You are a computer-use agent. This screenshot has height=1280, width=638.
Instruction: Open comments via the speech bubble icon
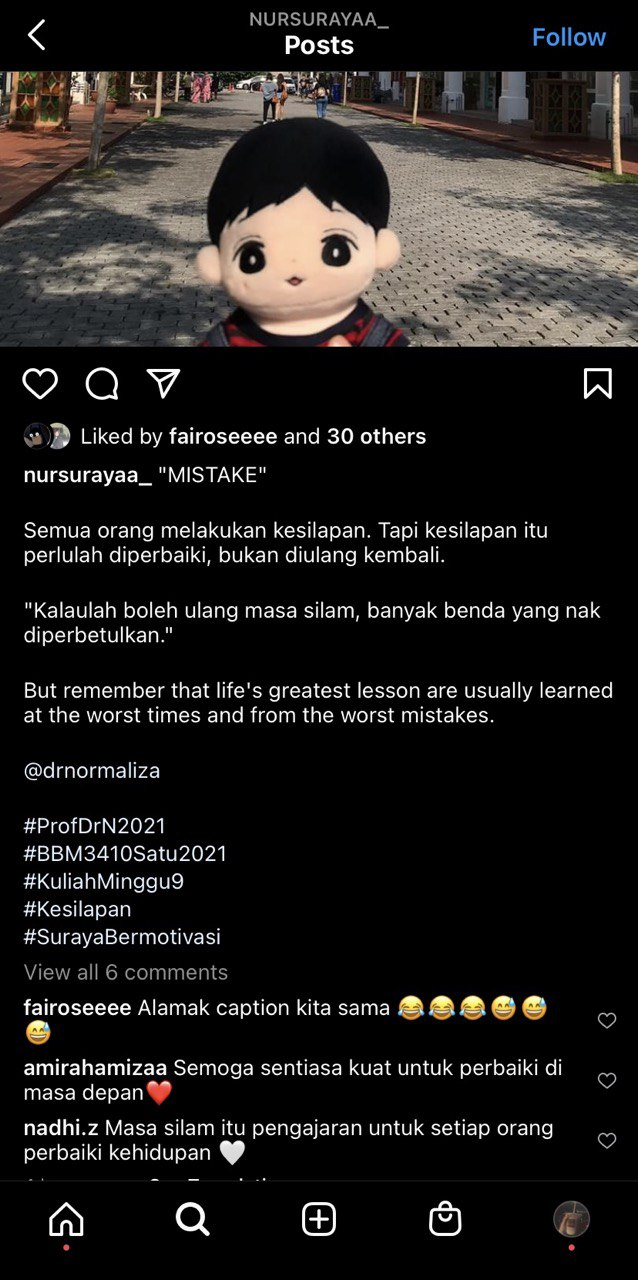[102, 384]
